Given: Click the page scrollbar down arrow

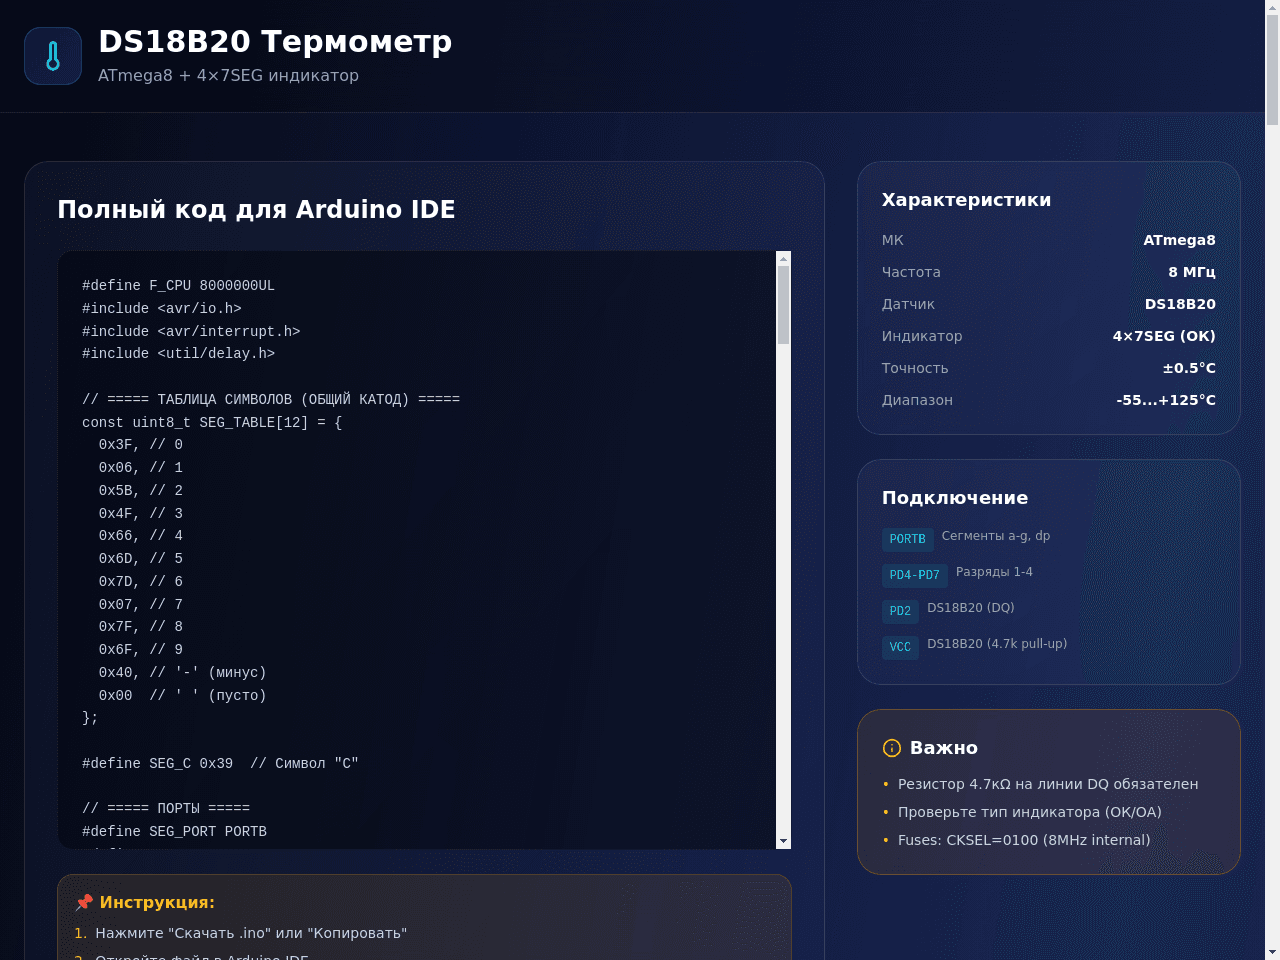Looking at the screenshot, I should click(1272, 952).
